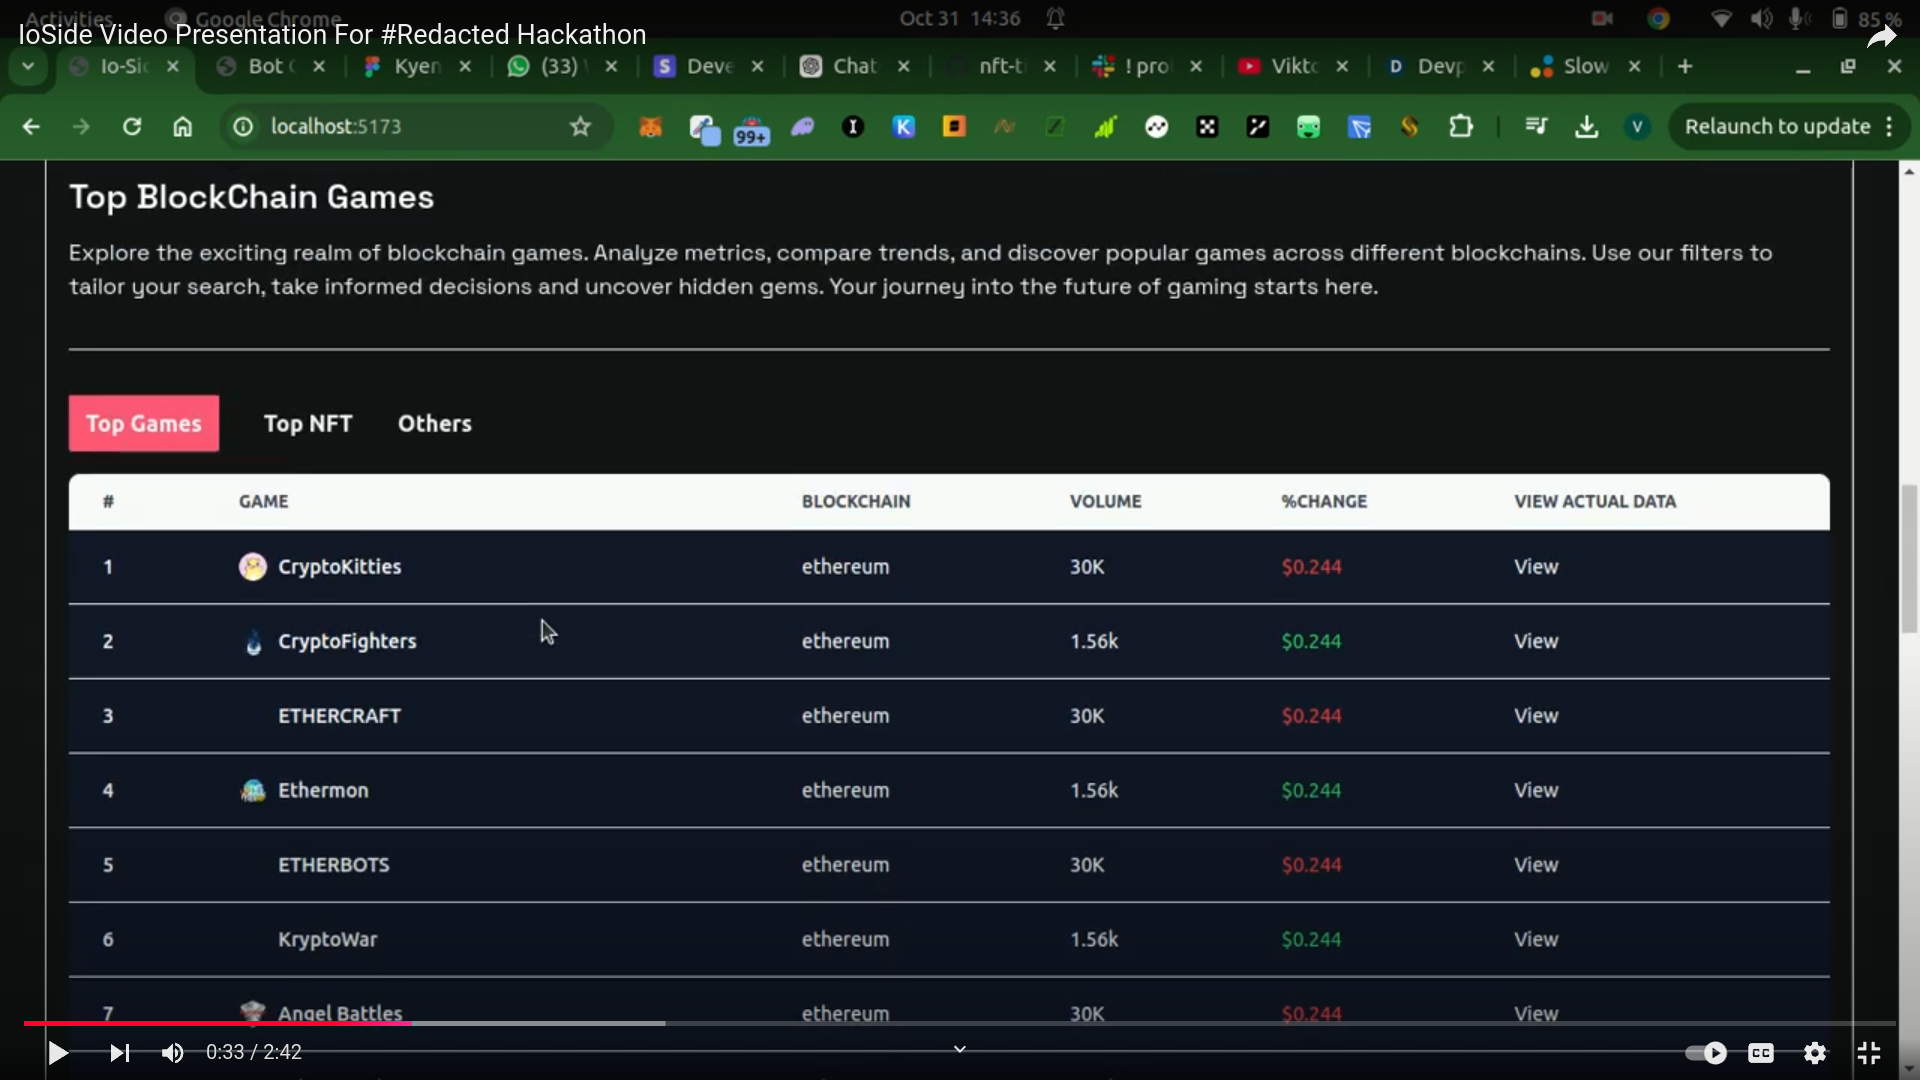Switch to Others tab
This screenshot has height=1080, width=1920.
click(x=434, y=424)
